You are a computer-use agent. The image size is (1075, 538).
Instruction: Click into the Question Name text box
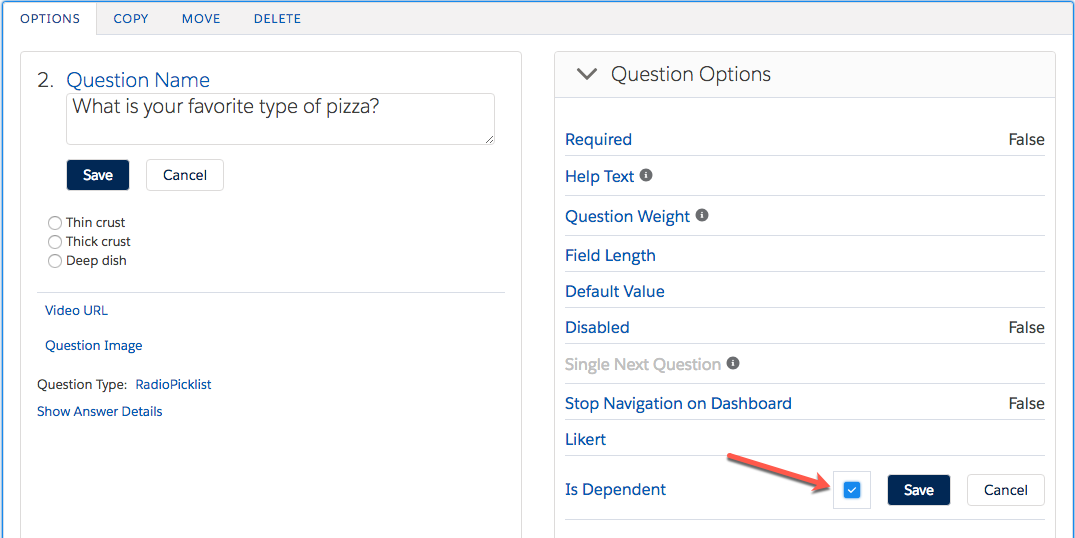click(280, 119)
